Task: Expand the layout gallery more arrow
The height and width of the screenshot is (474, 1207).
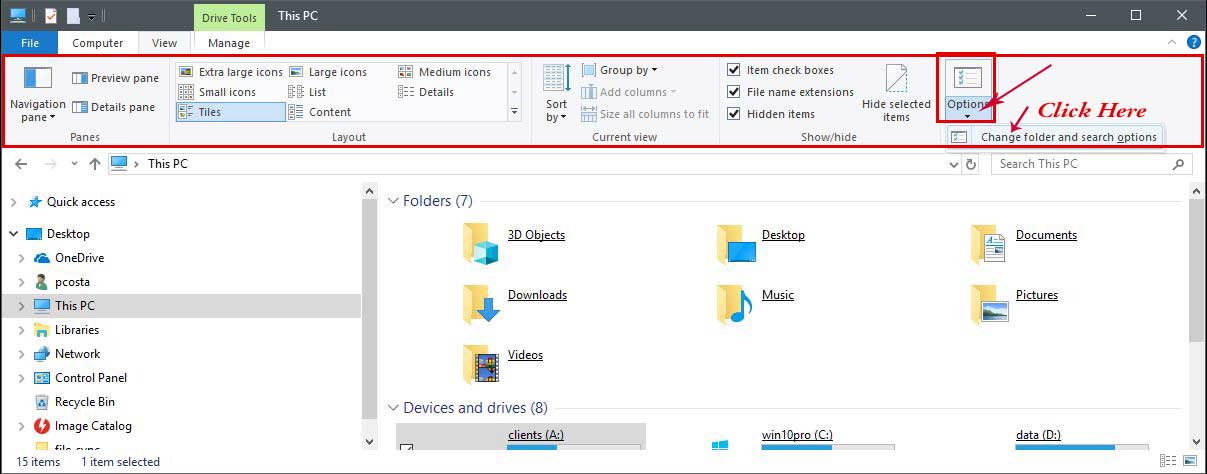Action: (x=515, y=112)
